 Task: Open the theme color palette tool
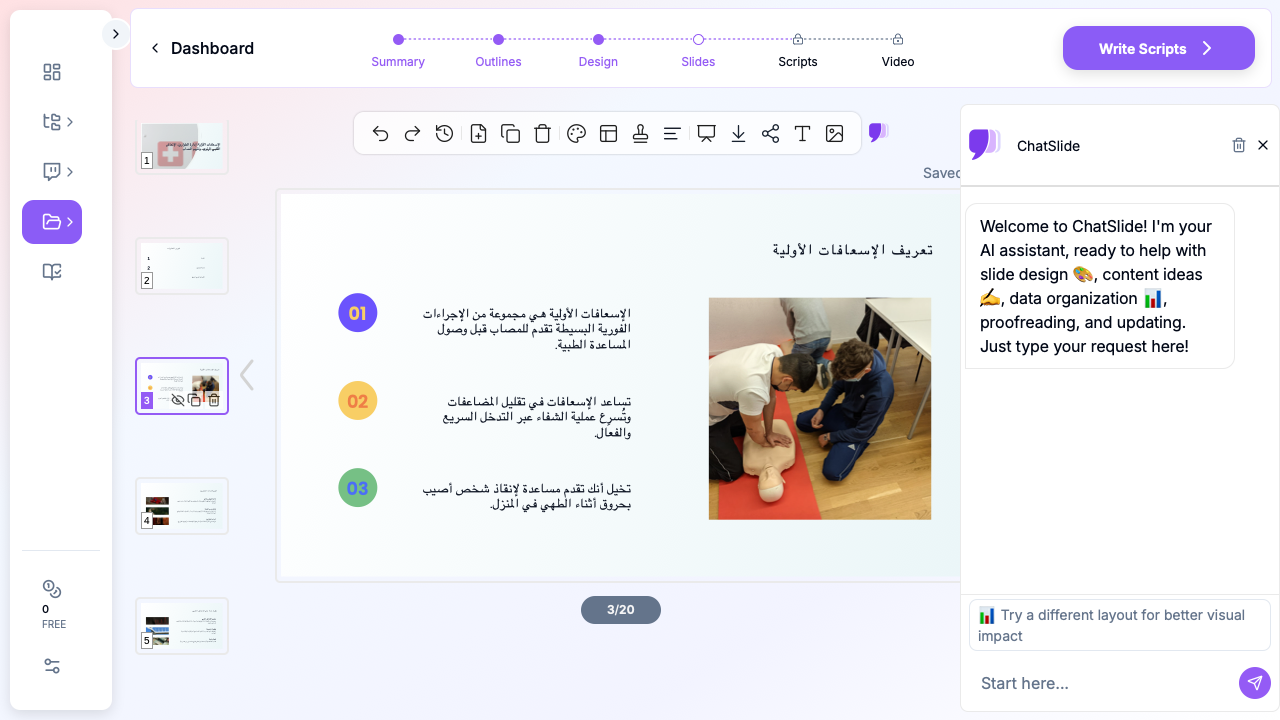[576, 134]
